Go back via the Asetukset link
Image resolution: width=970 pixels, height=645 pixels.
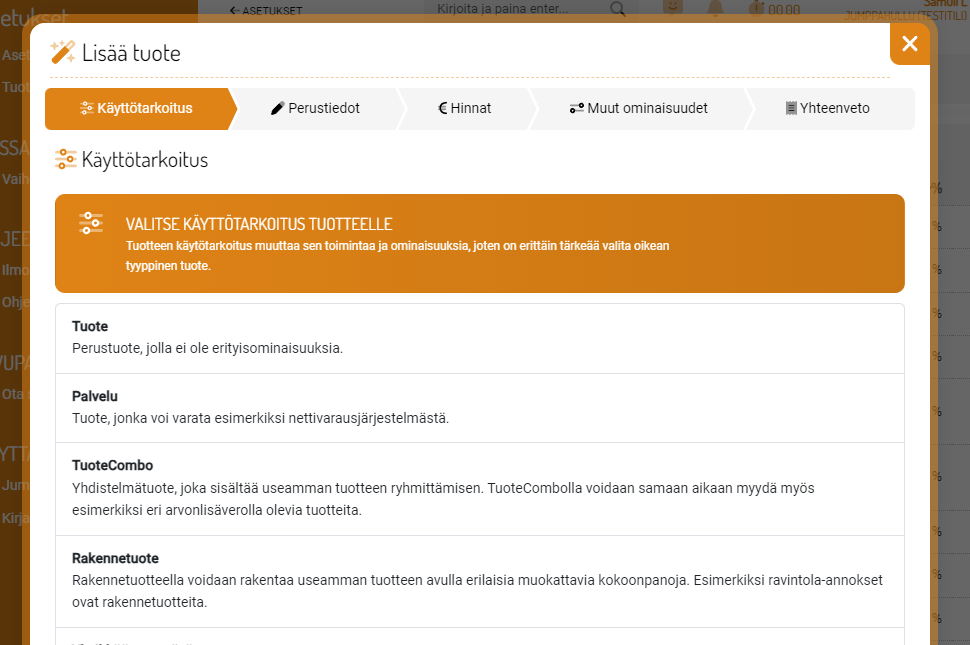coord(266,10)
